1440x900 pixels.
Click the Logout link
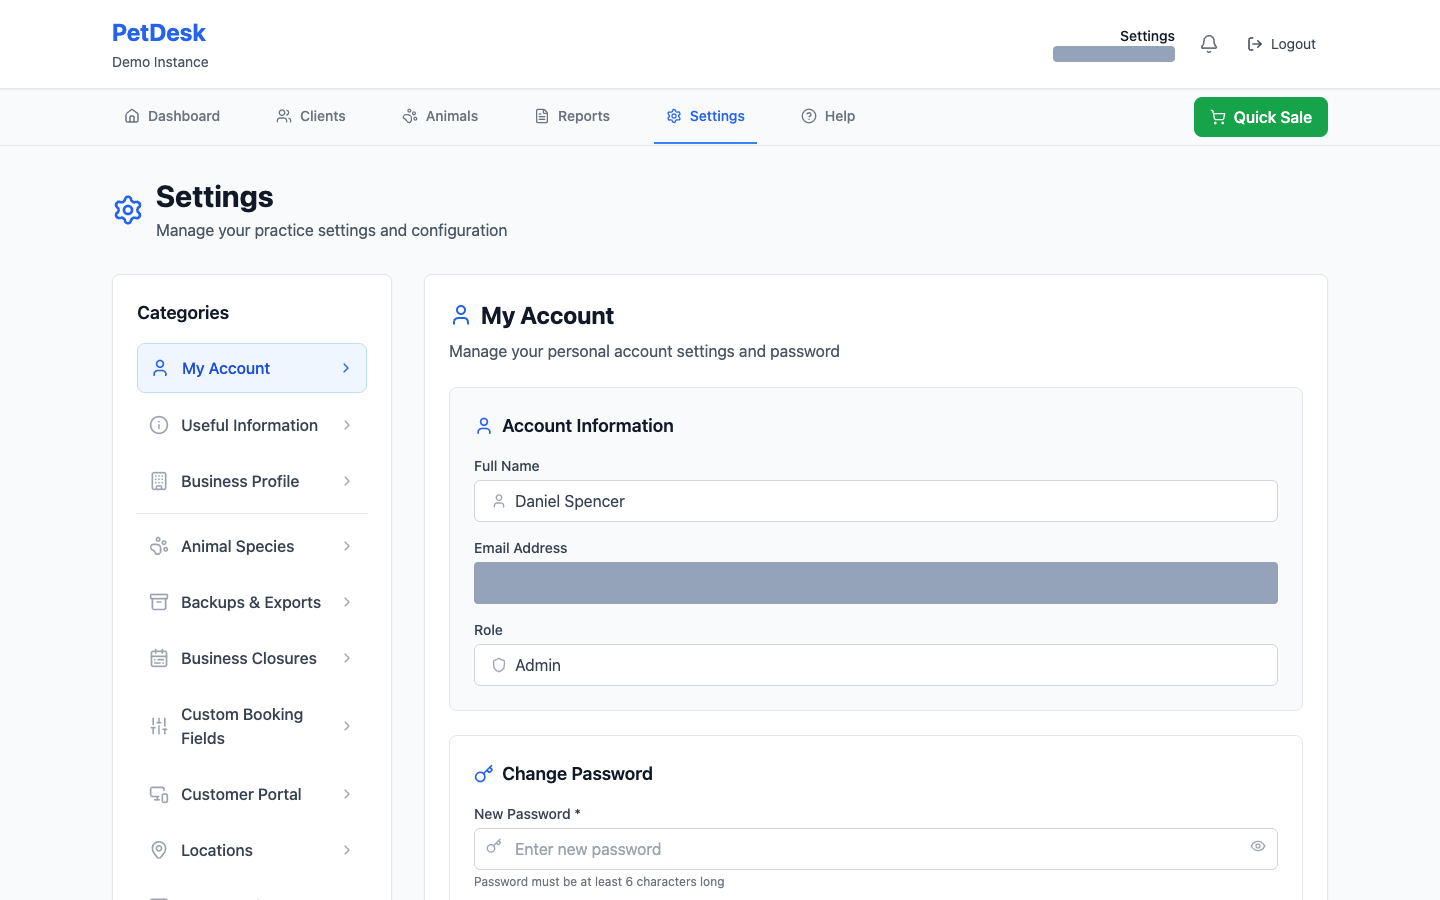(x=1281, y=44)
